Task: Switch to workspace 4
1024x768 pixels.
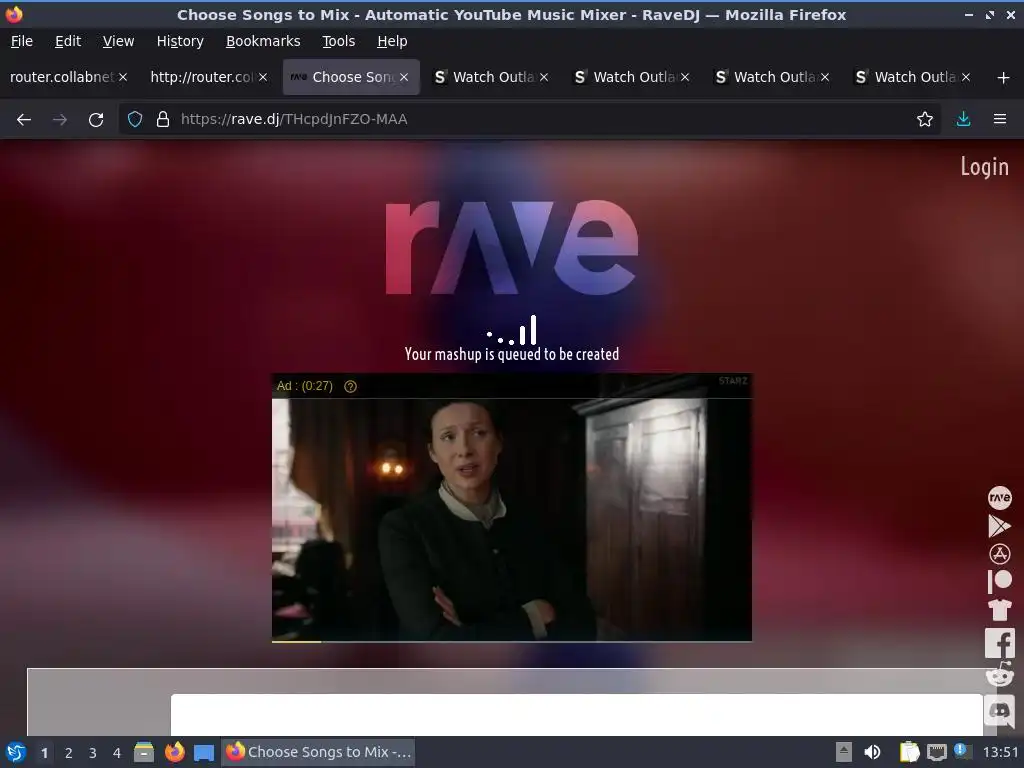Action: 117,753
